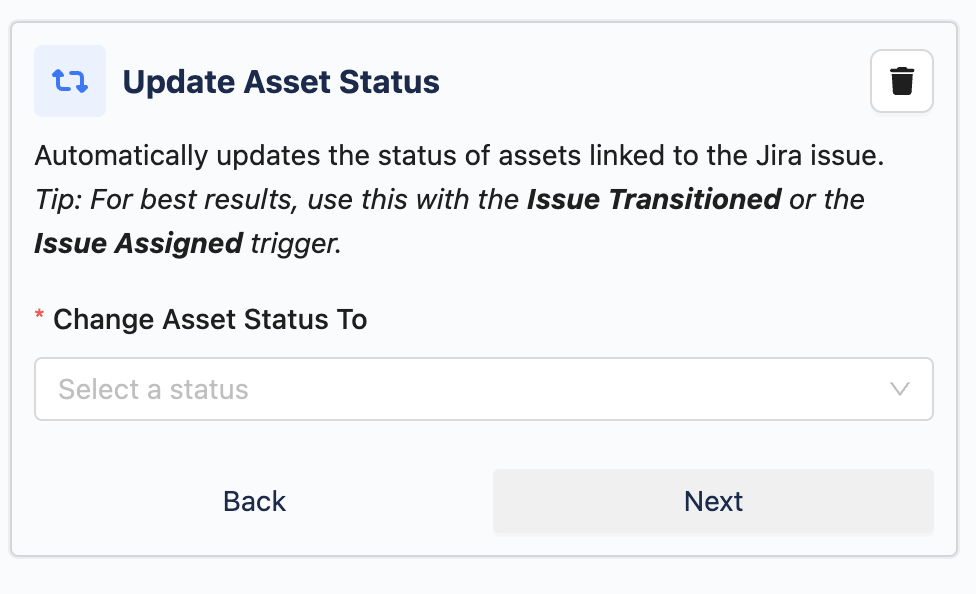Image resolution: width=976 pixels, height=594 pixels.
Task: Click the words 'or the' in the tip
Action: click(827, 199)
